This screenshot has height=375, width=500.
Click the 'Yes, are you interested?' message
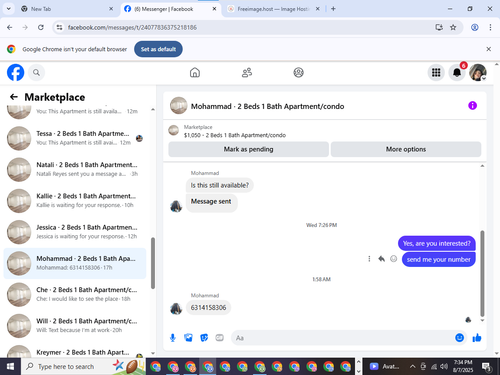(437, 243)
